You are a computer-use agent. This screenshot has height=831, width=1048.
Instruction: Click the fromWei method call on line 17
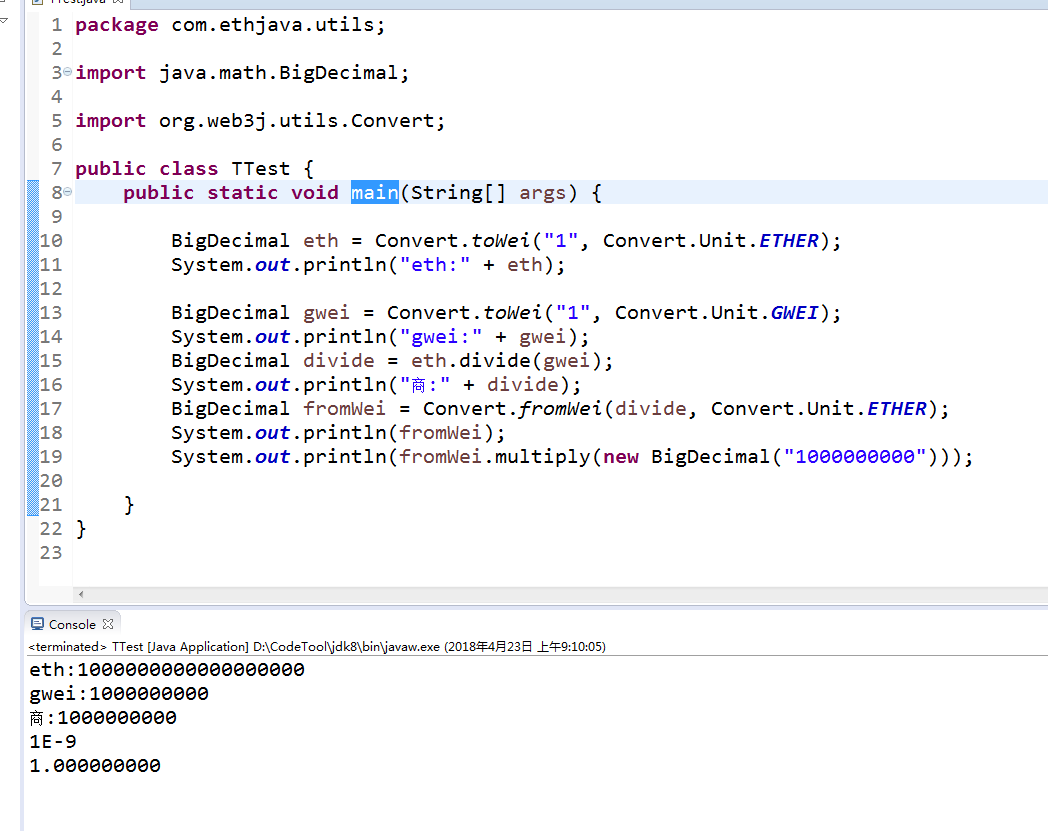(x=560, y=409)
